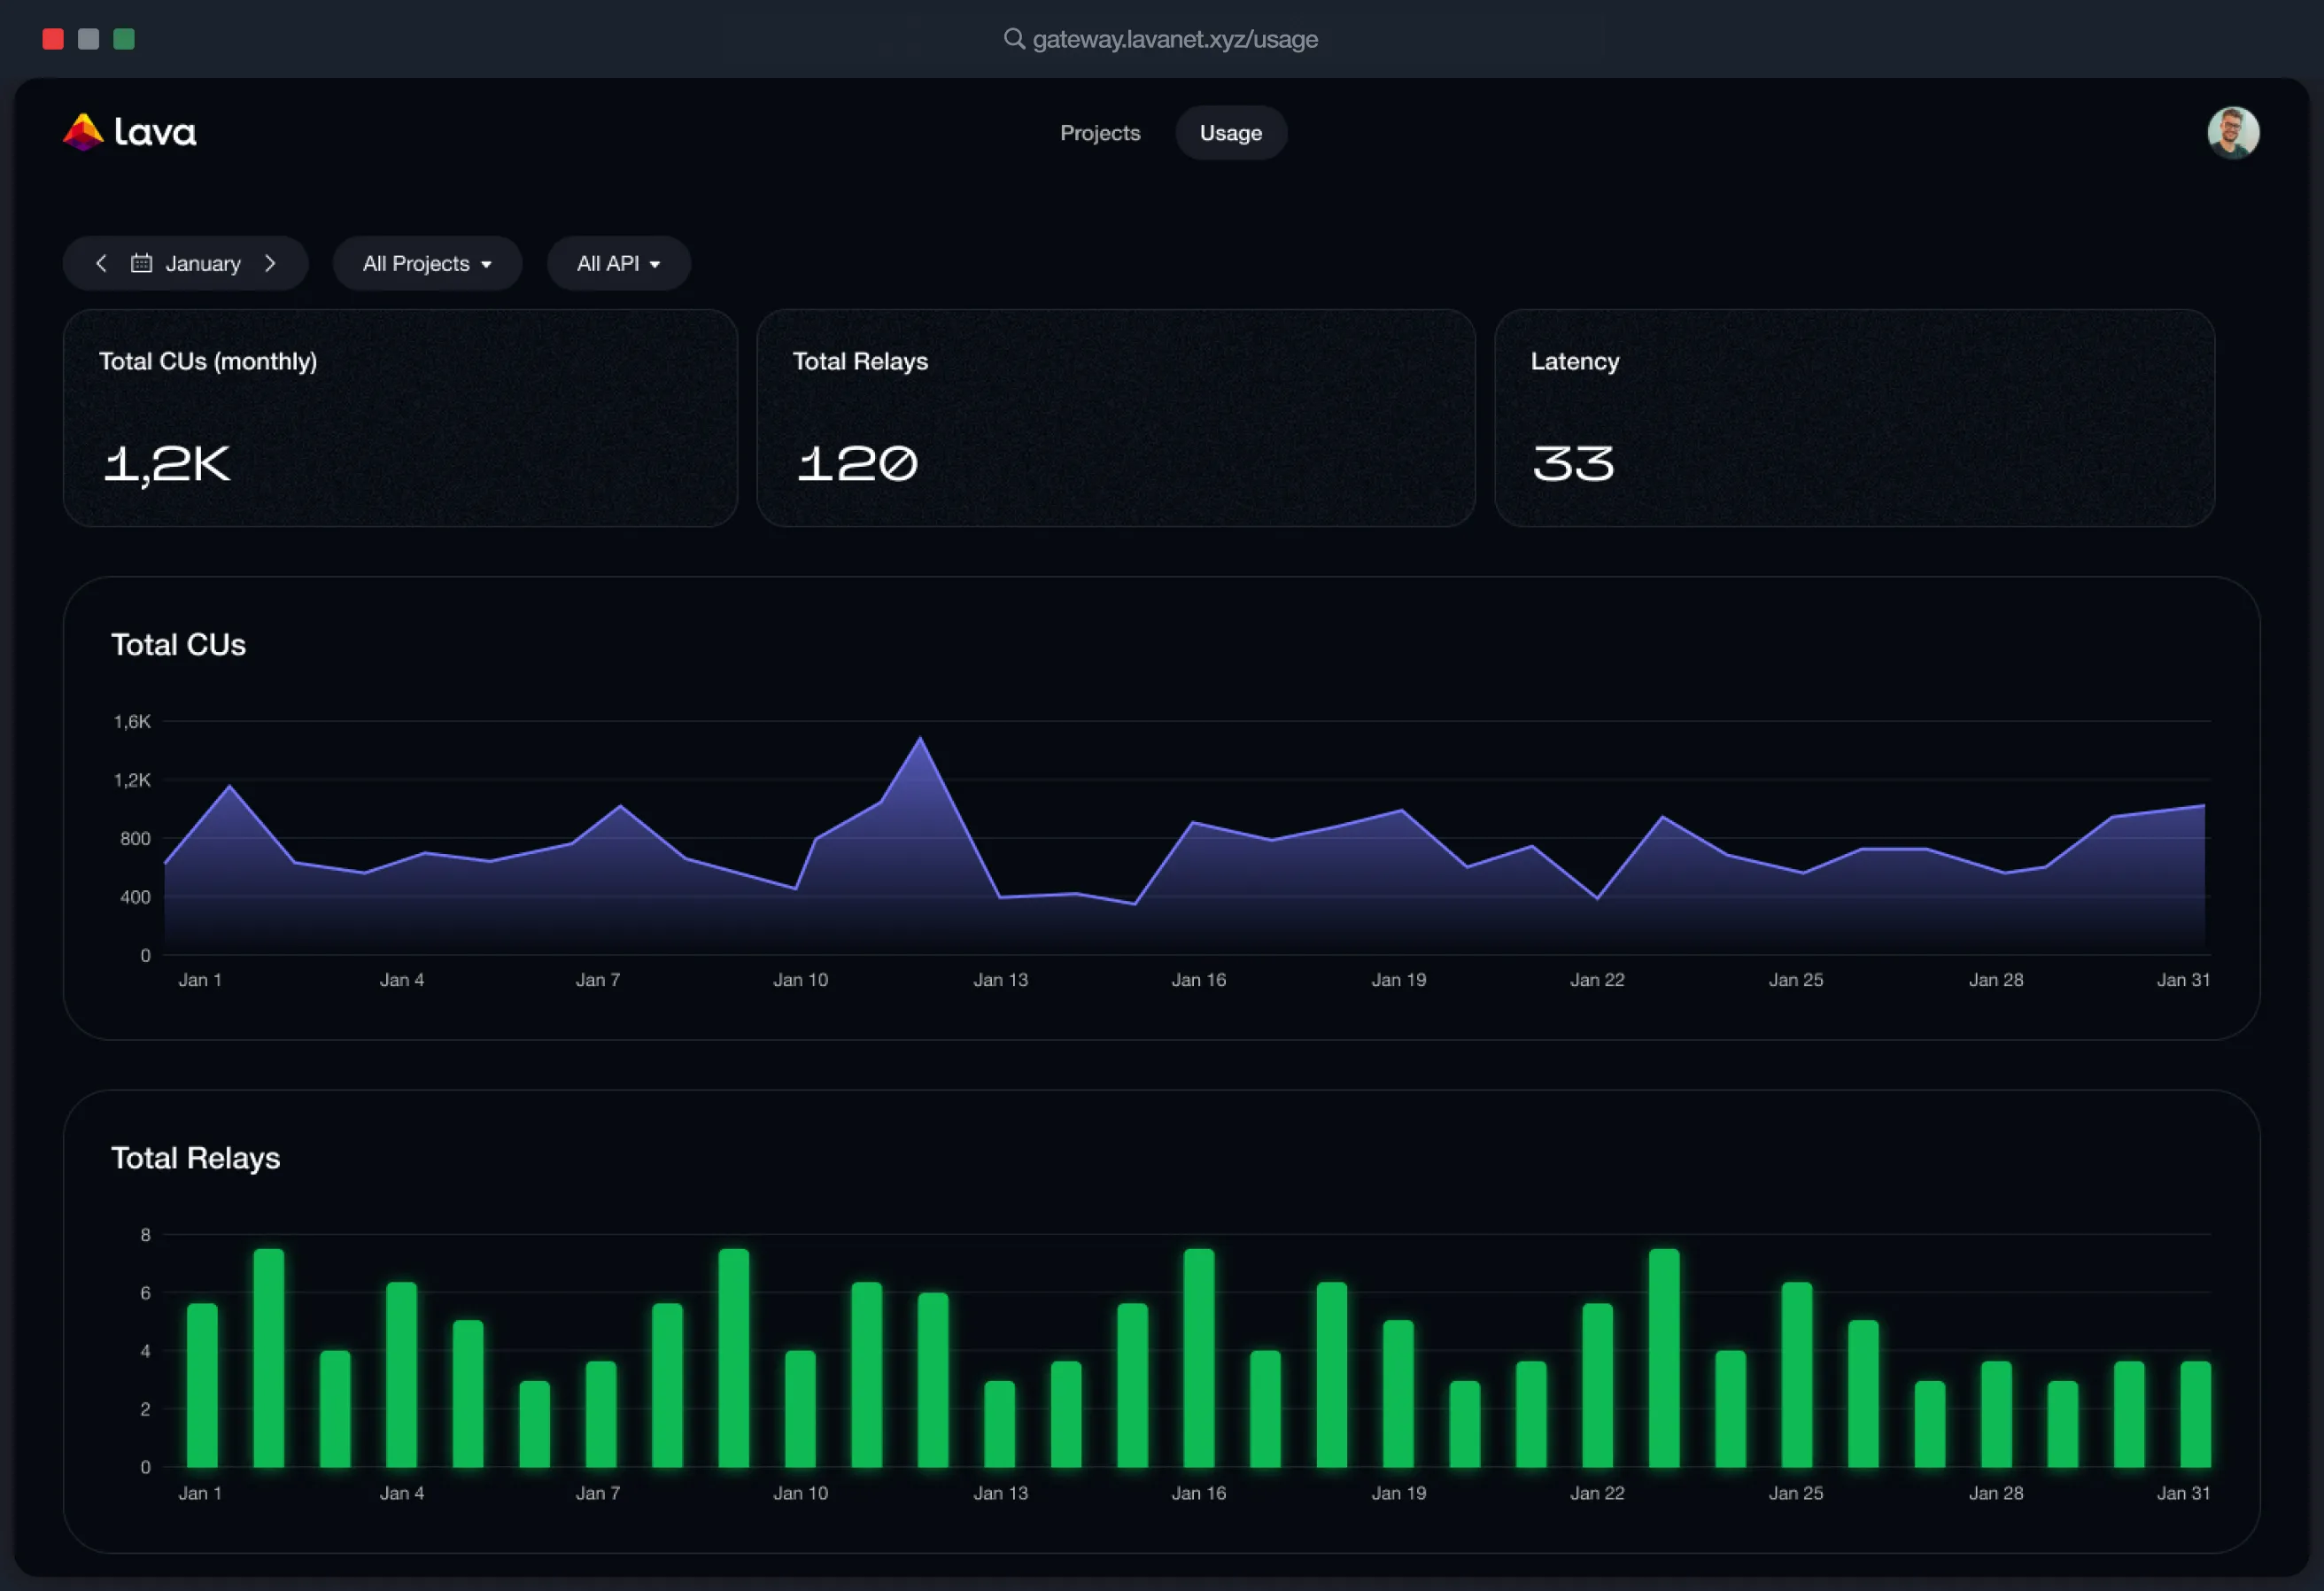This screenshot has height=1591, width=2324.
Task: Go to previous month arrow
Action: point(101,263)
